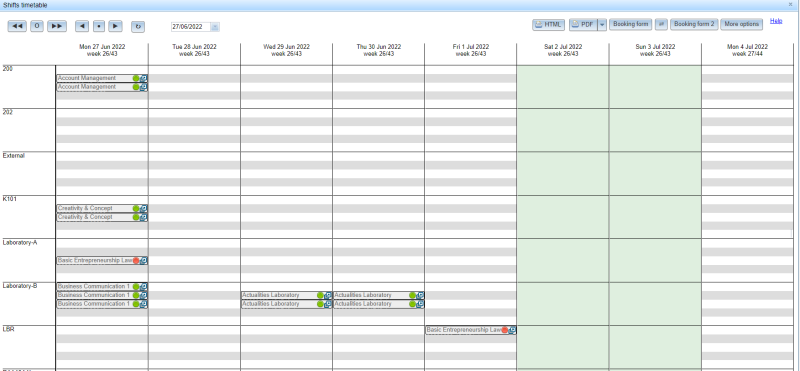This screenshot has width=800, height=371.
Task: Select room row label 'K101'
Action: 9,199
